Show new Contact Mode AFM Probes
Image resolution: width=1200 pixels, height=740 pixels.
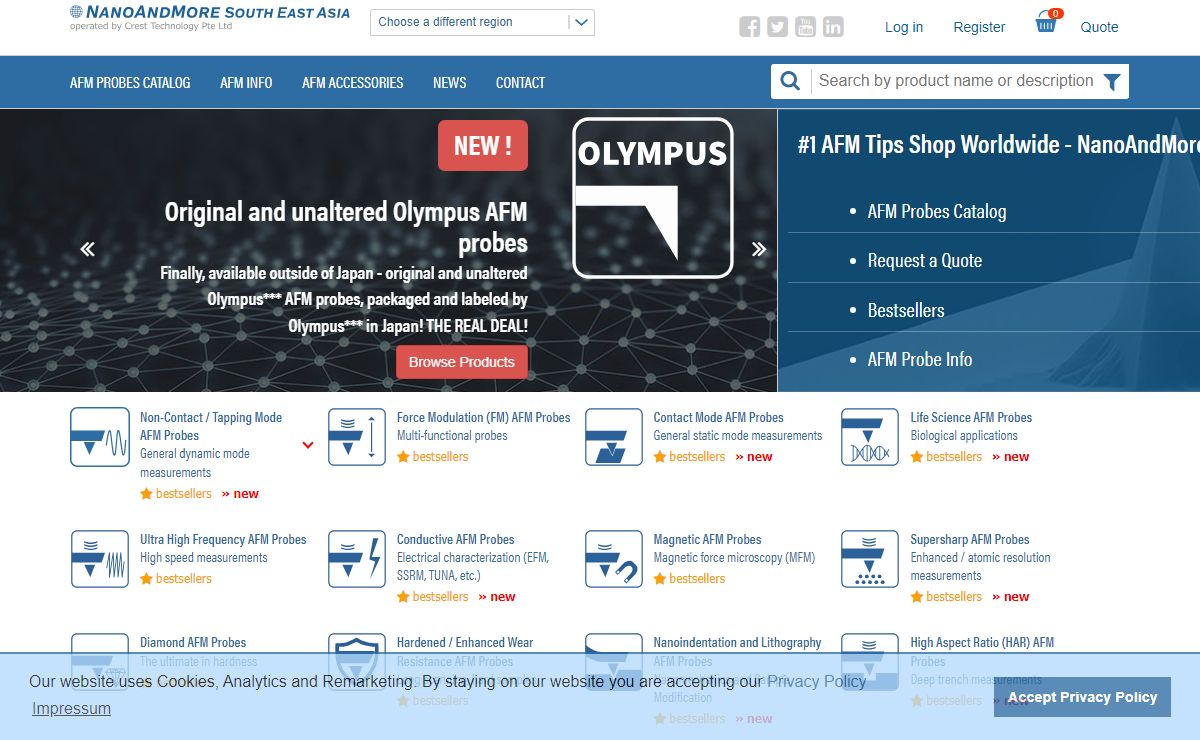pos(754,456)
